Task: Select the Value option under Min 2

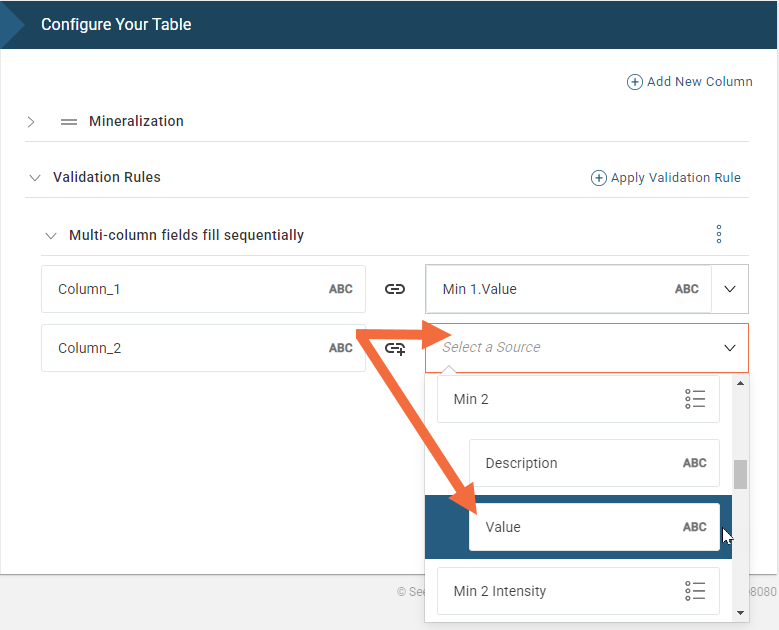Action: 593,527
